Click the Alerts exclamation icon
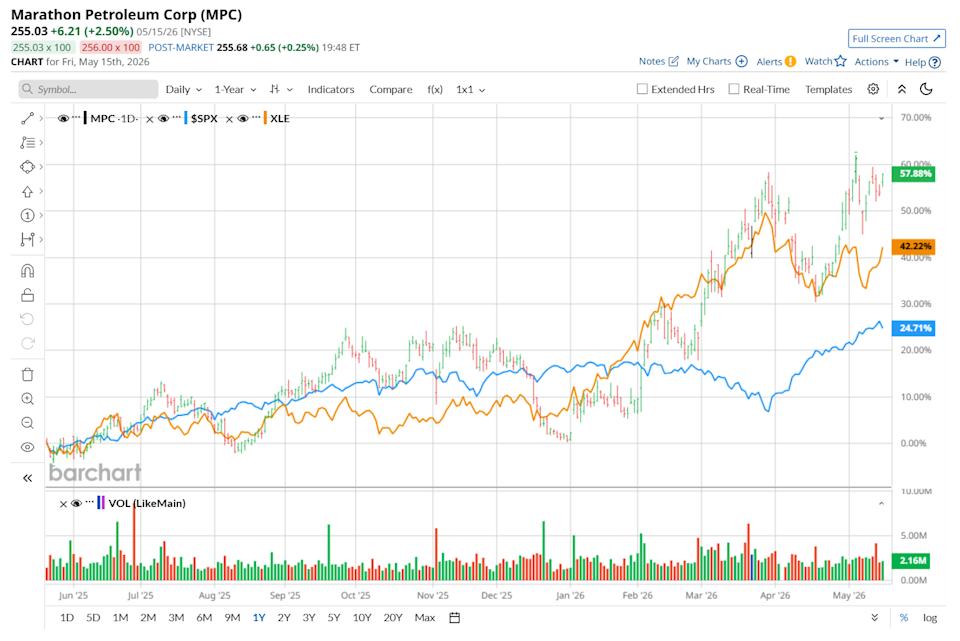 pyautogui.click(x=790, y=61)
